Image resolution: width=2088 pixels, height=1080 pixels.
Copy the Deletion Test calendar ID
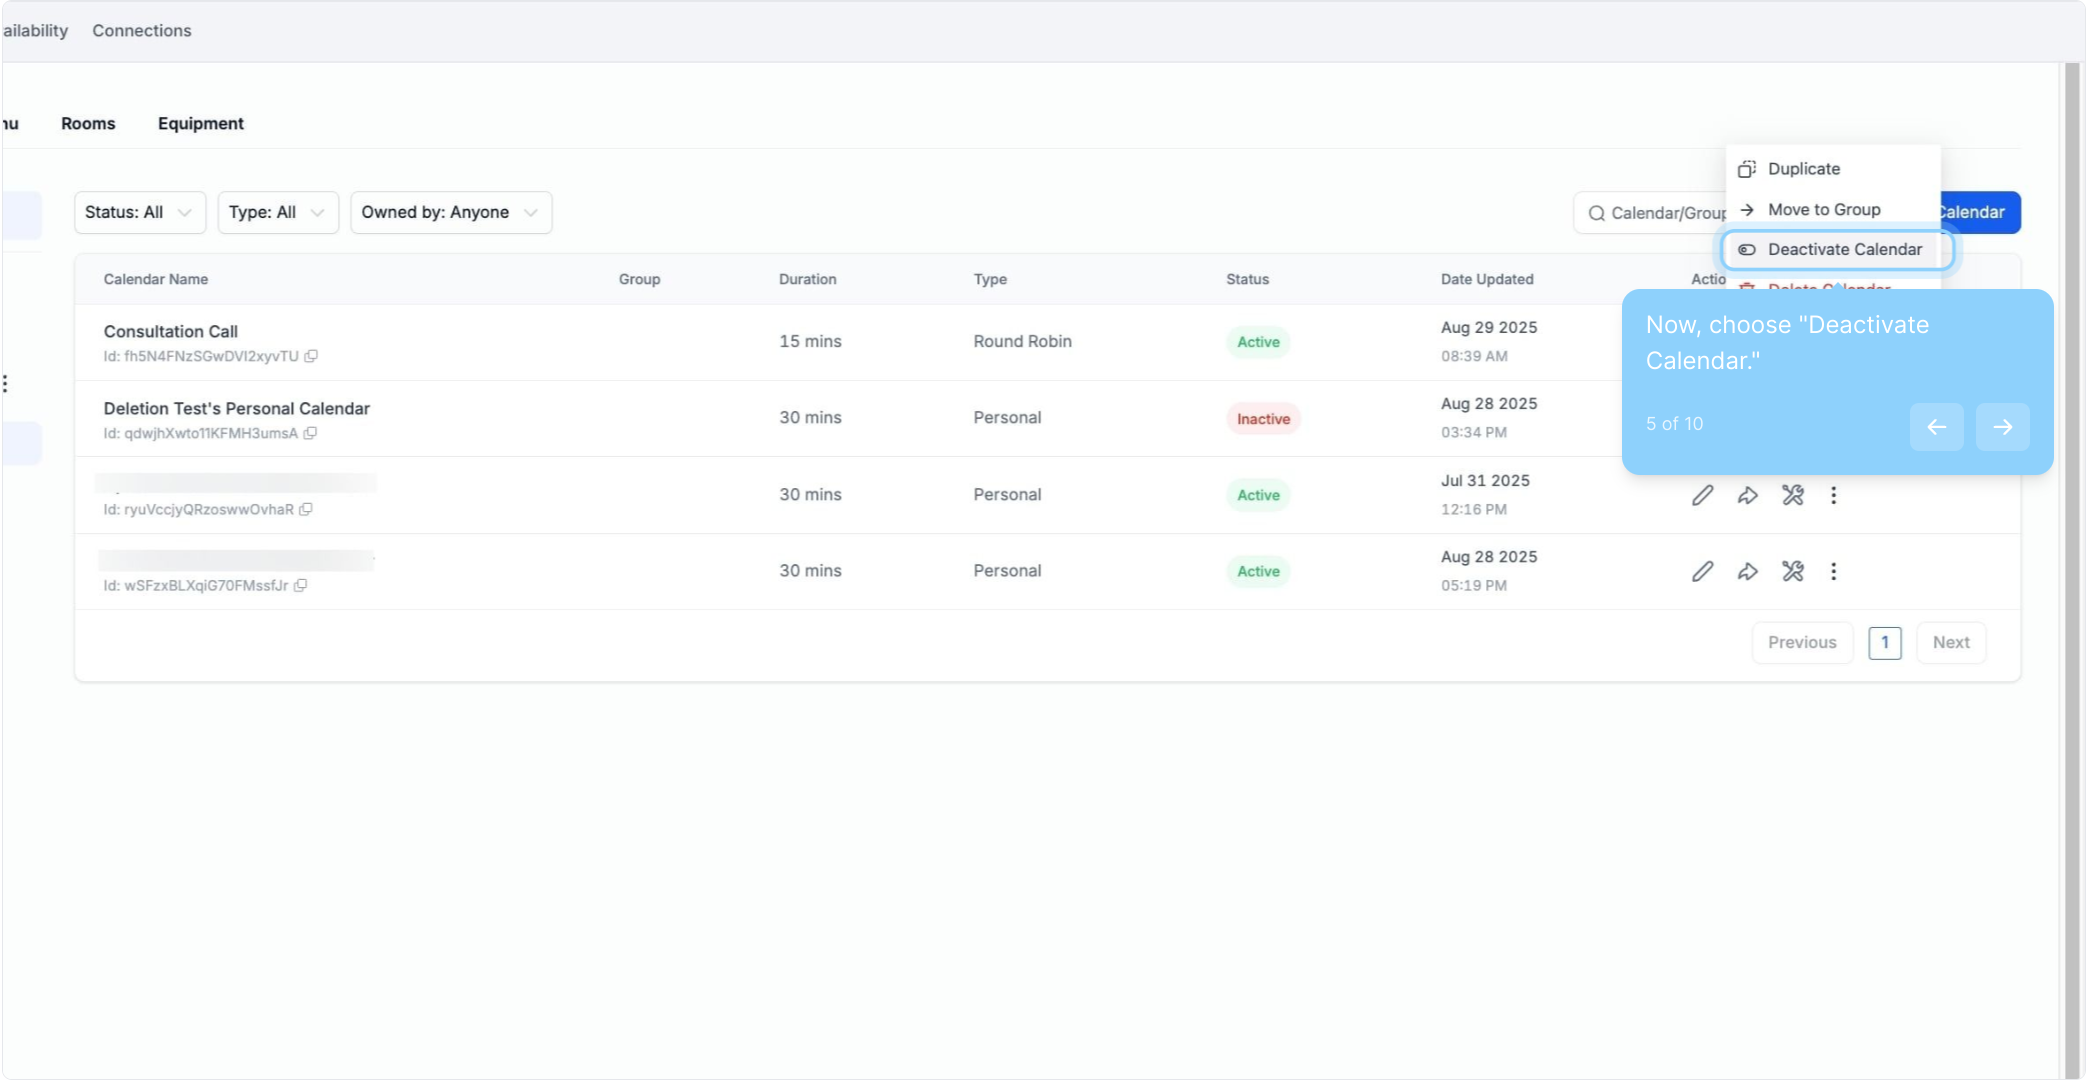click(x=310, y=433)
